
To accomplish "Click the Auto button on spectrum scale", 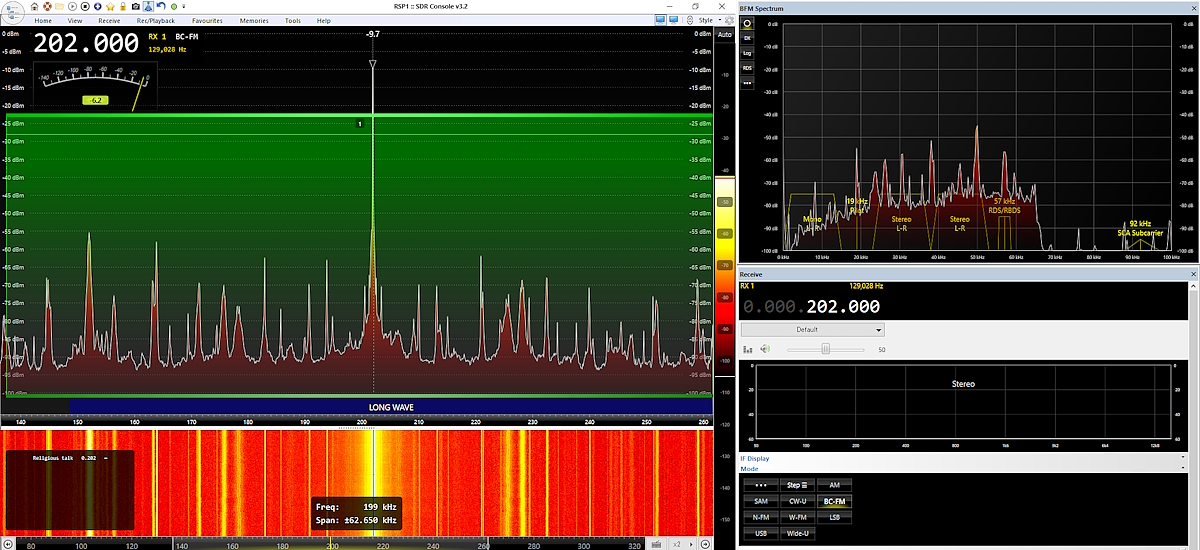I will pos(725,34).
